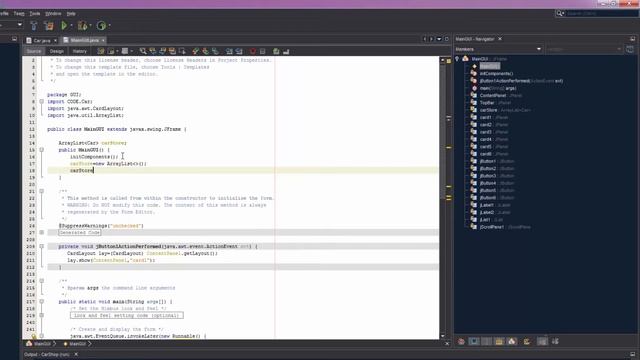Open the Run Project dropdown arrow
This screenshot has height=360, width=640.
pyautogui.click(x=71, y=26)
